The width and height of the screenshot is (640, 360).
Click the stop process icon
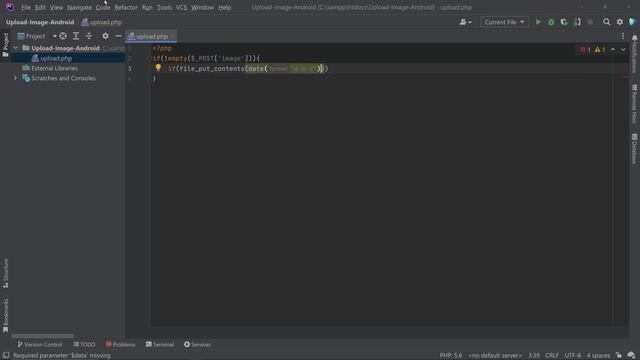tap(590, 22)
